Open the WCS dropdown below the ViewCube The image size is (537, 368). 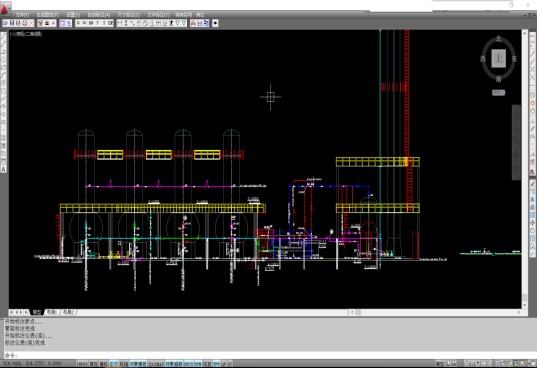[x=498, y=92]
